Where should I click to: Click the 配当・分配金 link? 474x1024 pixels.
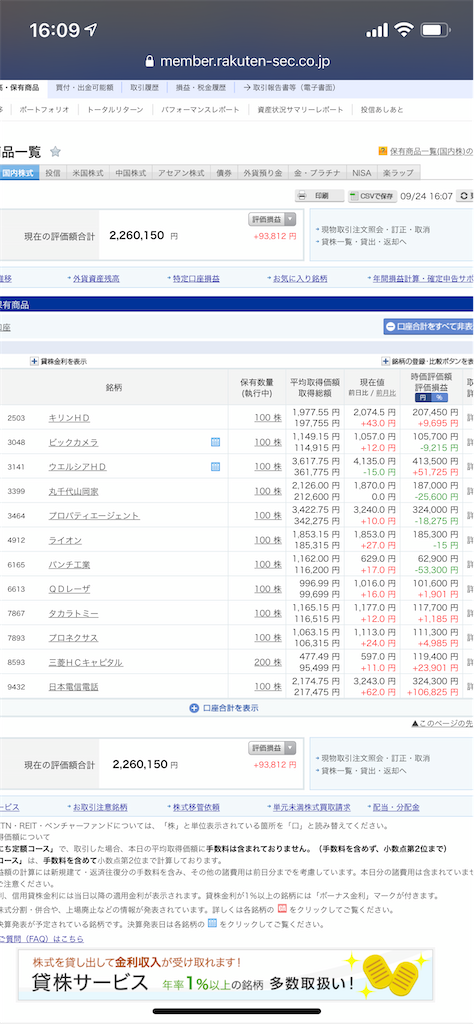tap(396, 807)
